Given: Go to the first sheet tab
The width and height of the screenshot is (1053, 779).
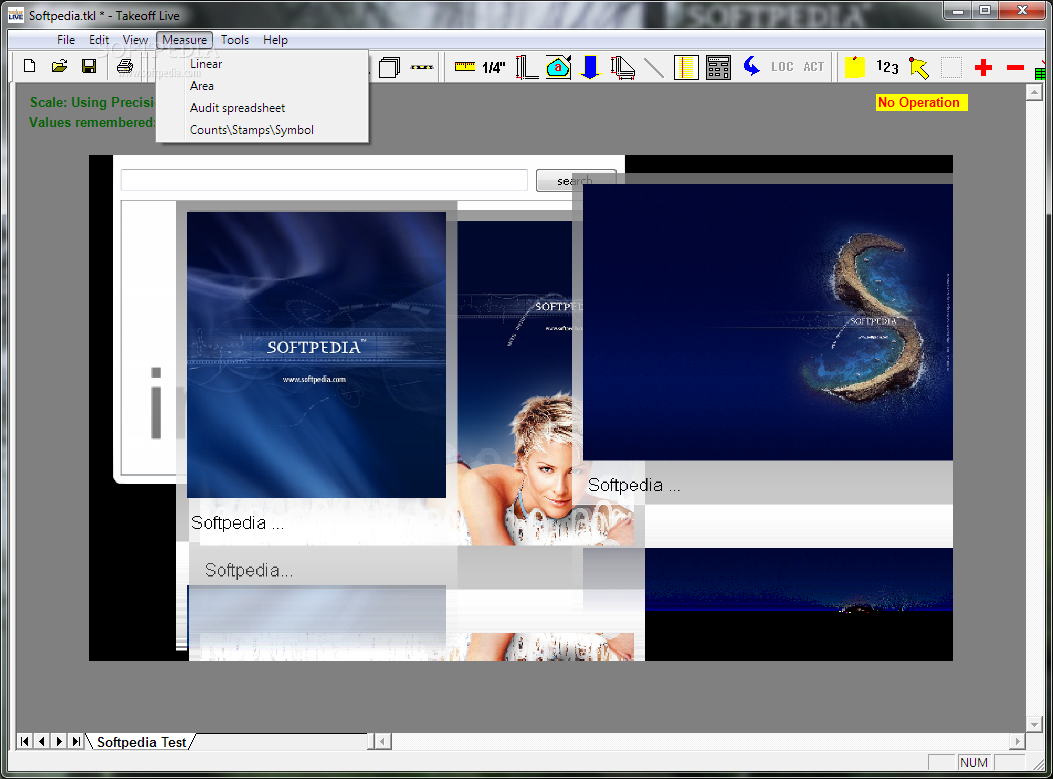Looking at the screenshot, I should pos(25,741).
